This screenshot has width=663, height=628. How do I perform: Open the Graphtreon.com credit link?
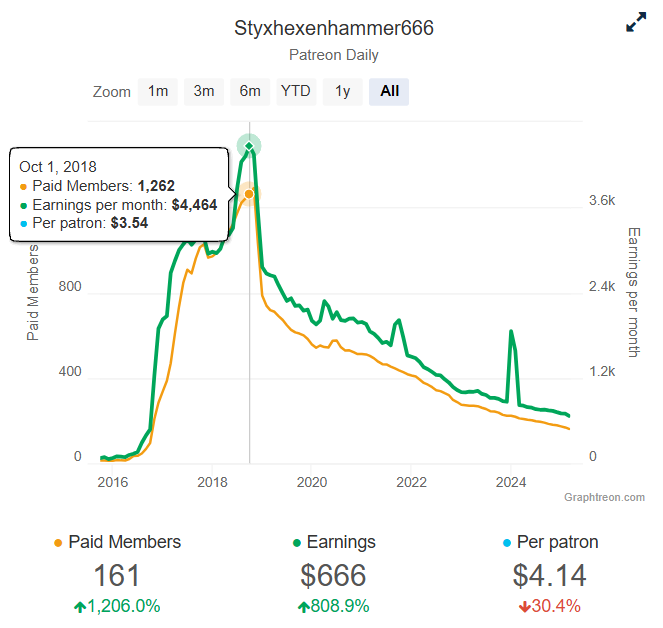point(604,497)
